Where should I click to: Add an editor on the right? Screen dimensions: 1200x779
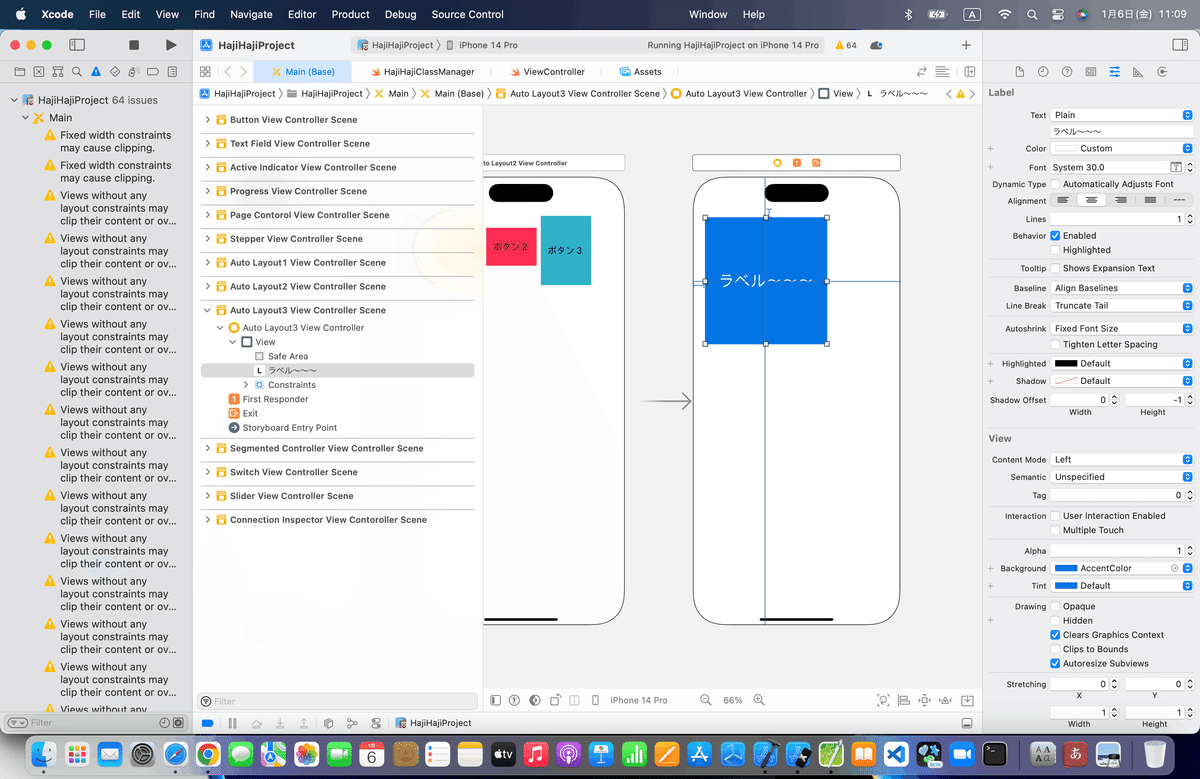[969, 72]
